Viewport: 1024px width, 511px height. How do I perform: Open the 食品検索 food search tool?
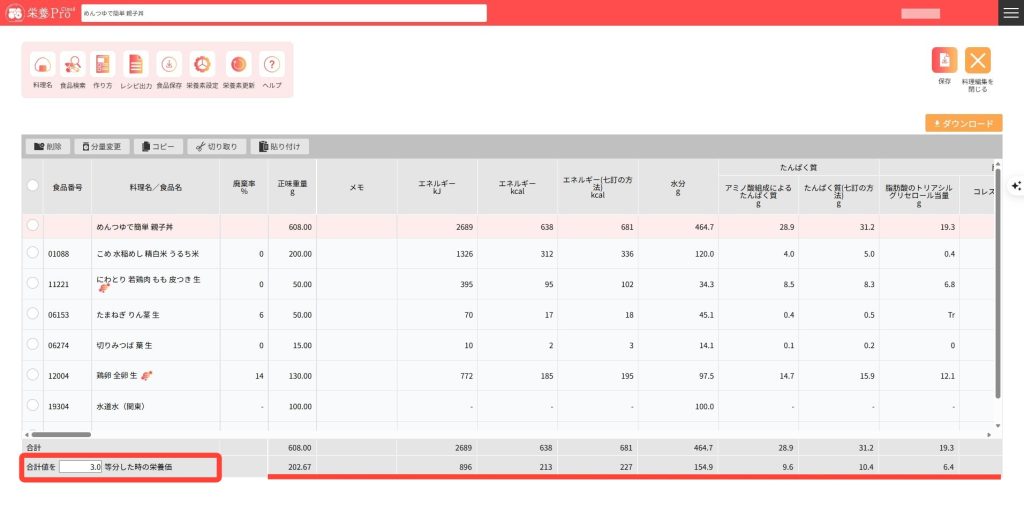pos(73,65)
